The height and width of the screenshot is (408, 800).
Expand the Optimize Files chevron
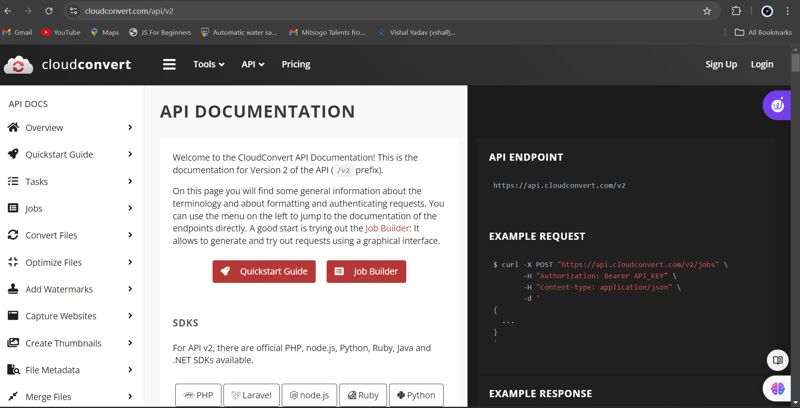[x=130, y=262]
